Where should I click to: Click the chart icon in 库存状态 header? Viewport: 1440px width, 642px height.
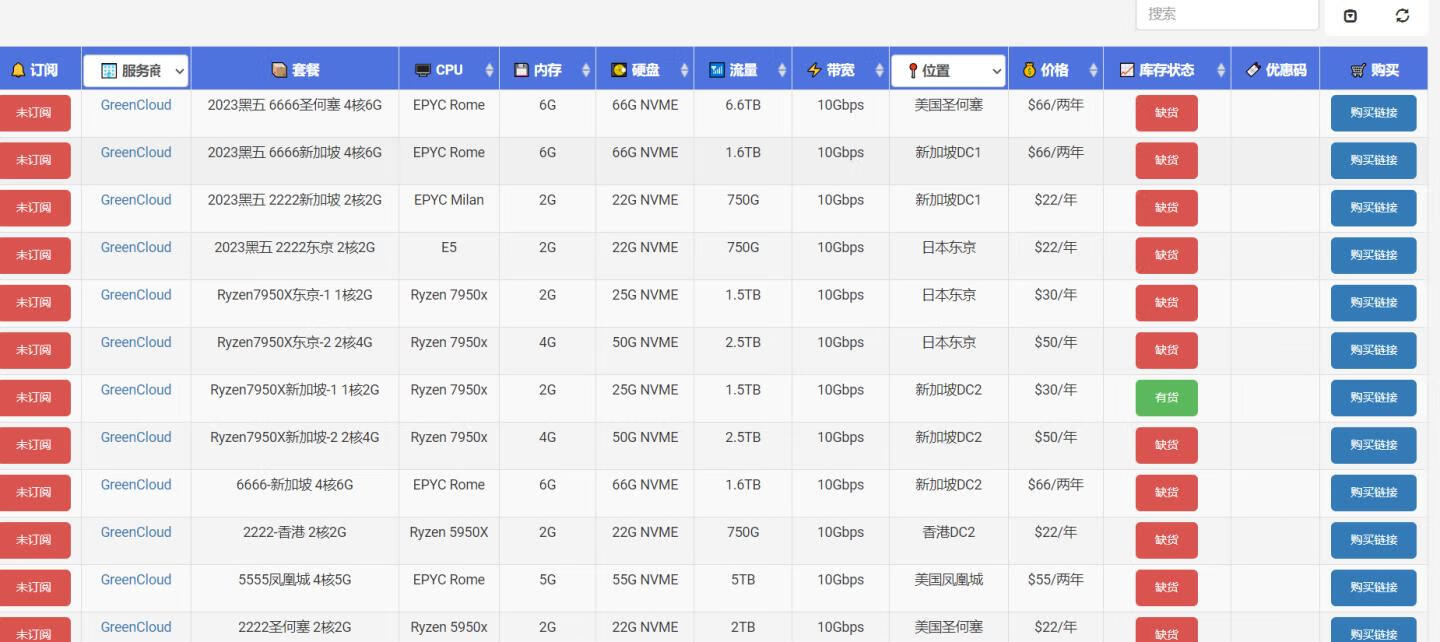1127,70
